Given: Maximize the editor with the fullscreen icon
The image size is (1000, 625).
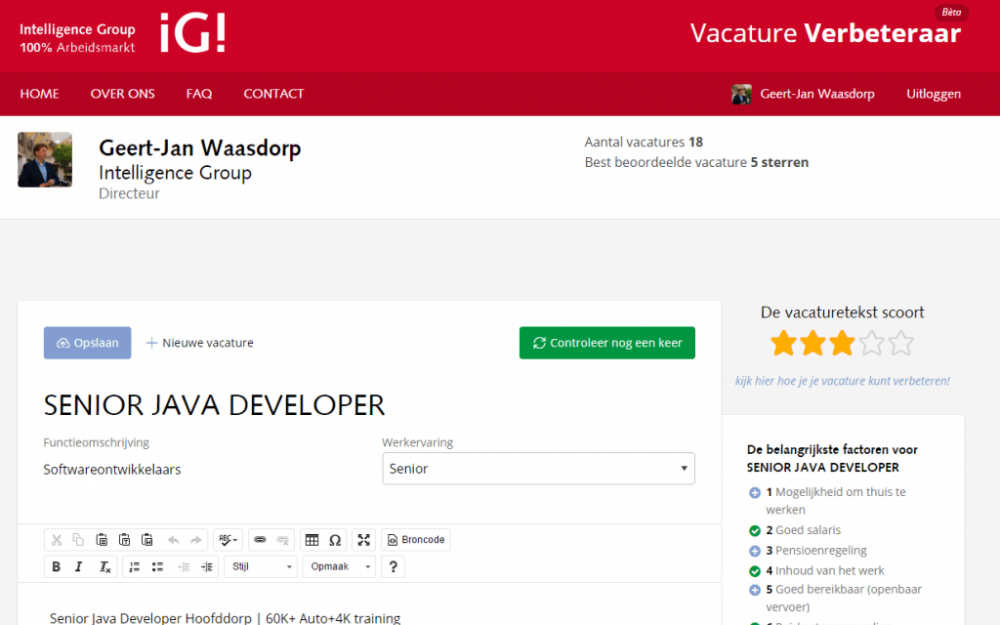Looking at the screenshot, I should (364, 540).
